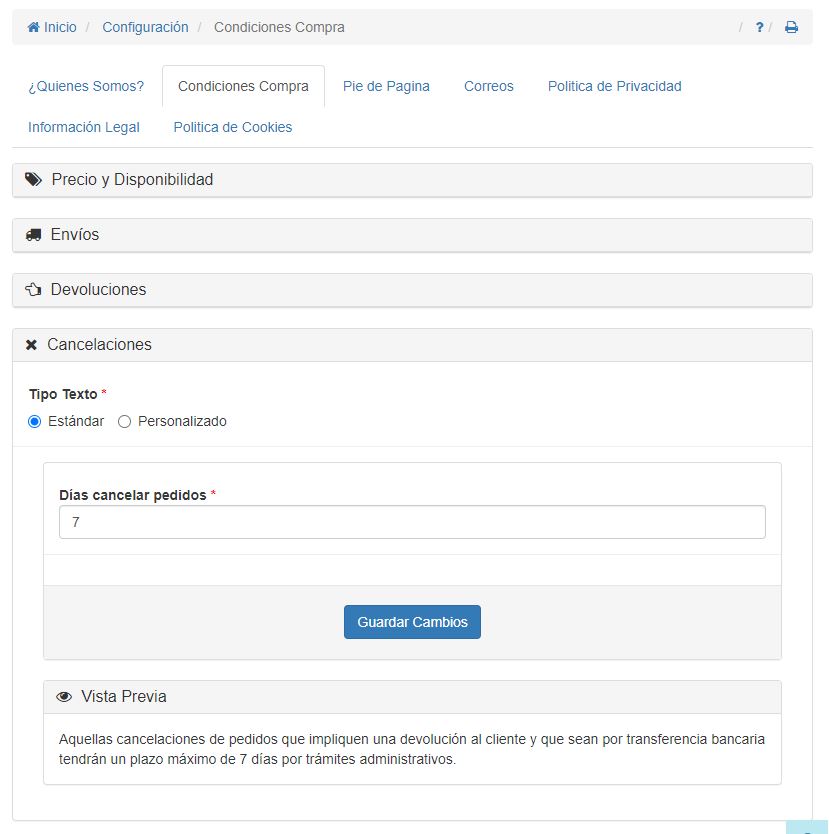Expand the Envíos section
This screenshot has height=834, width=829.
(x=75, y=235)
